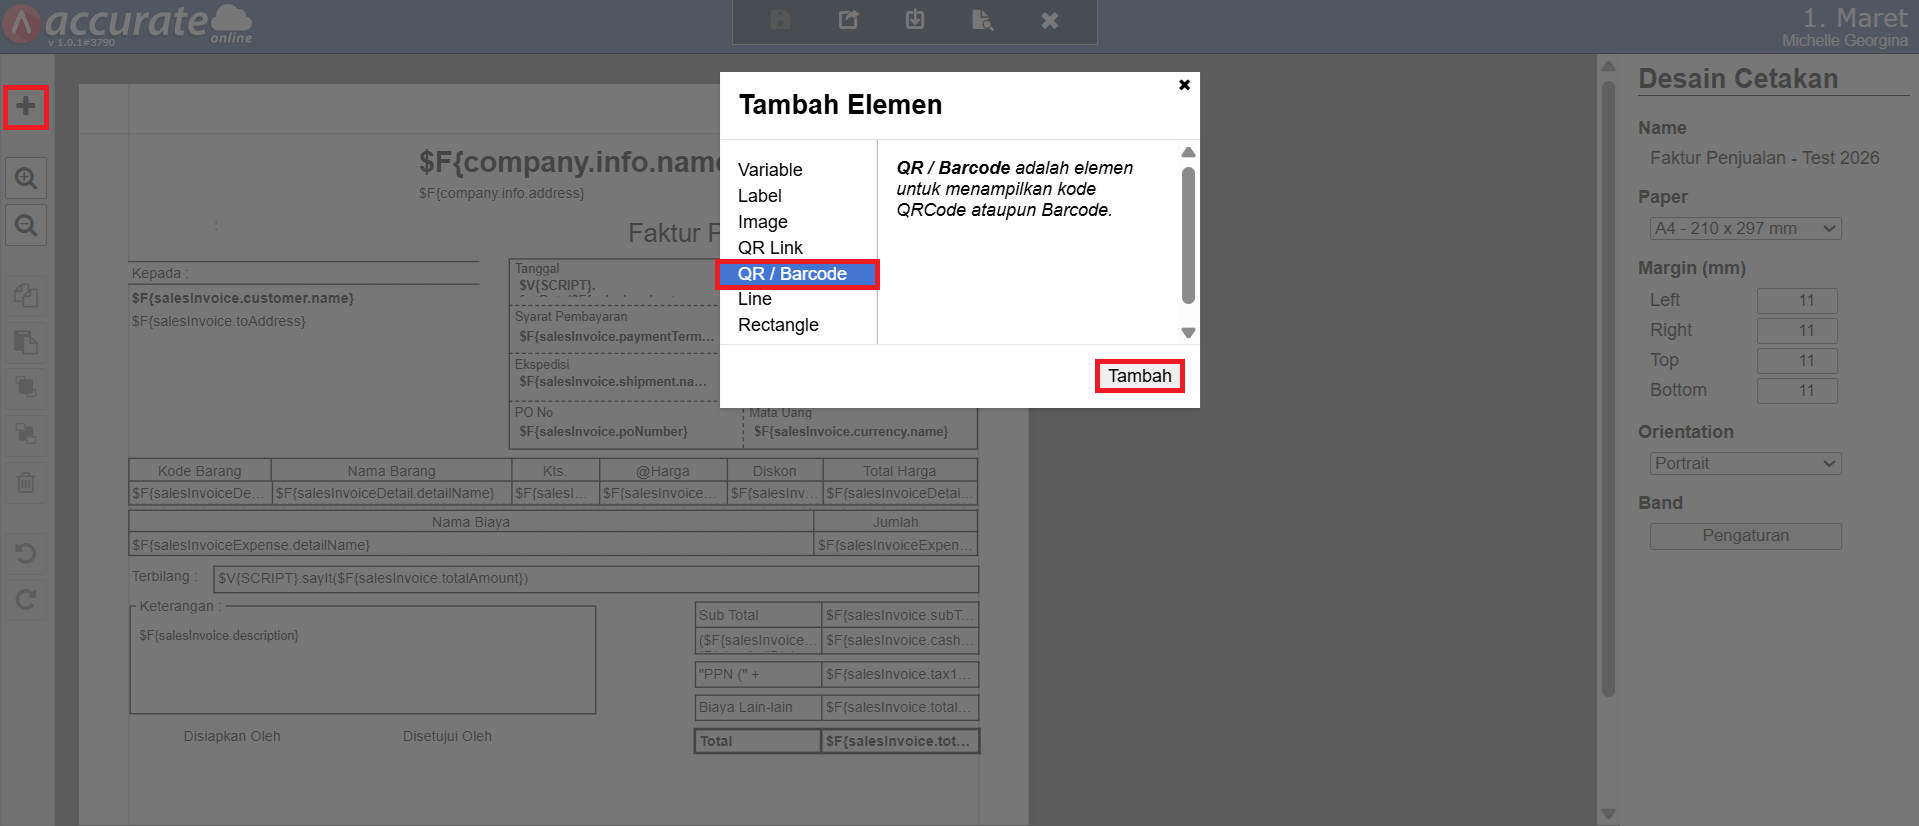Click the zoom out magnifier icon

26,226
